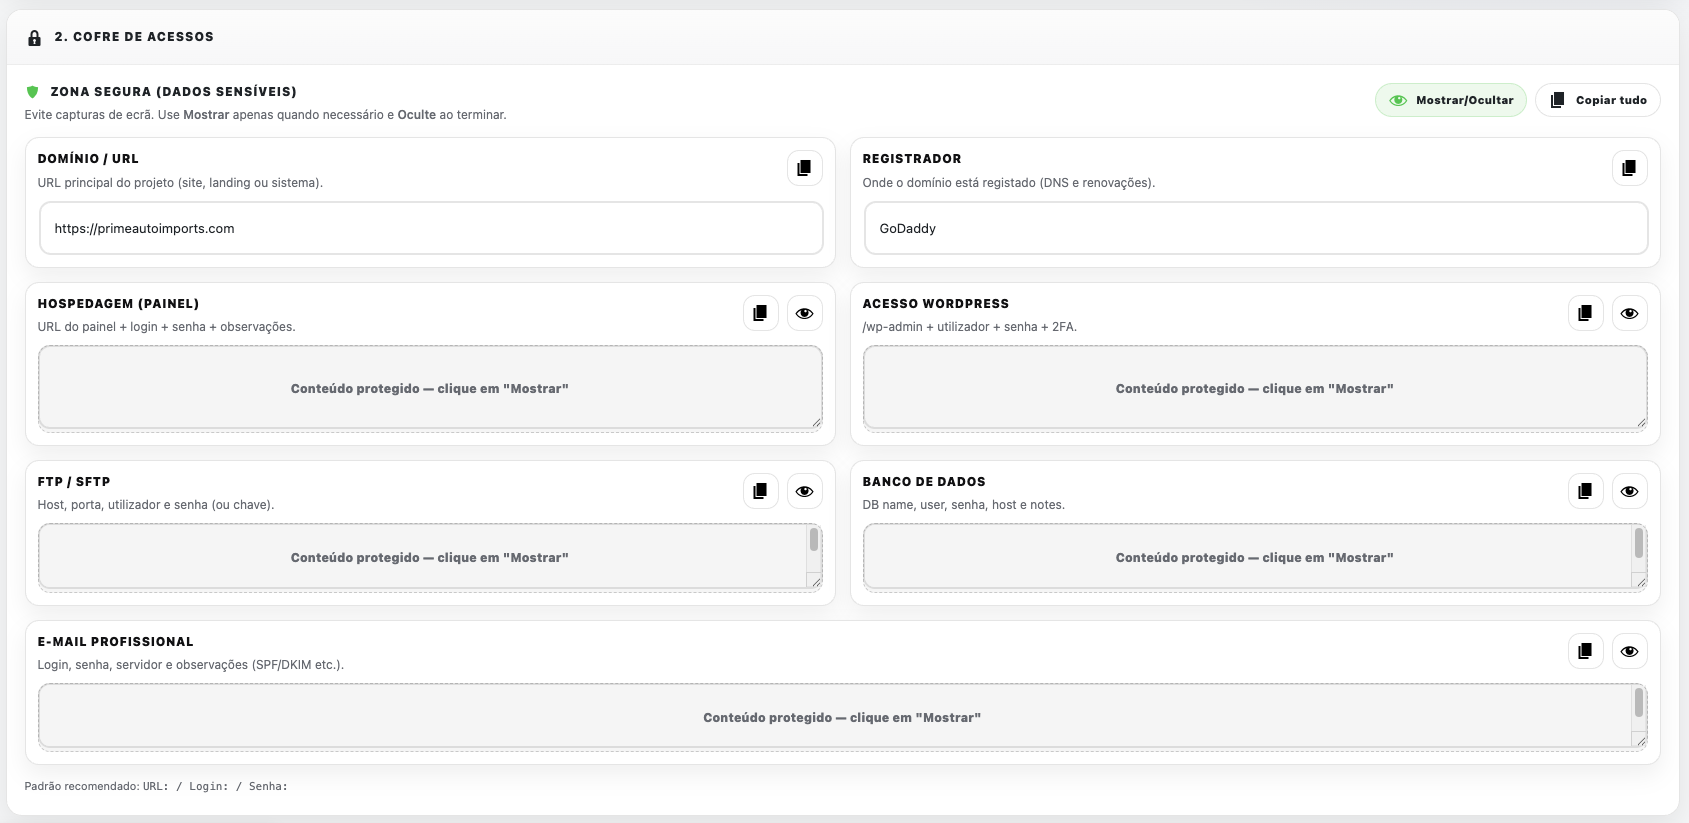Image resolution: width=1689 pixels, height=823 pixels.
Task: Copy the Hospedagem (Painel) credentials
Action: click(760, 313)
